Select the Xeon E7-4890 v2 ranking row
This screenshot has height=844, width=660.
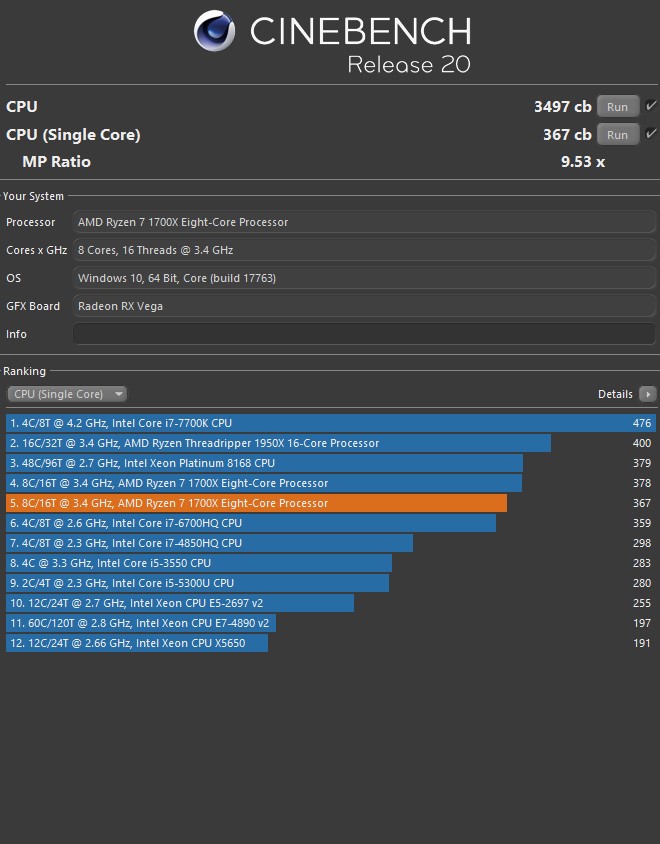pos(331,623)
